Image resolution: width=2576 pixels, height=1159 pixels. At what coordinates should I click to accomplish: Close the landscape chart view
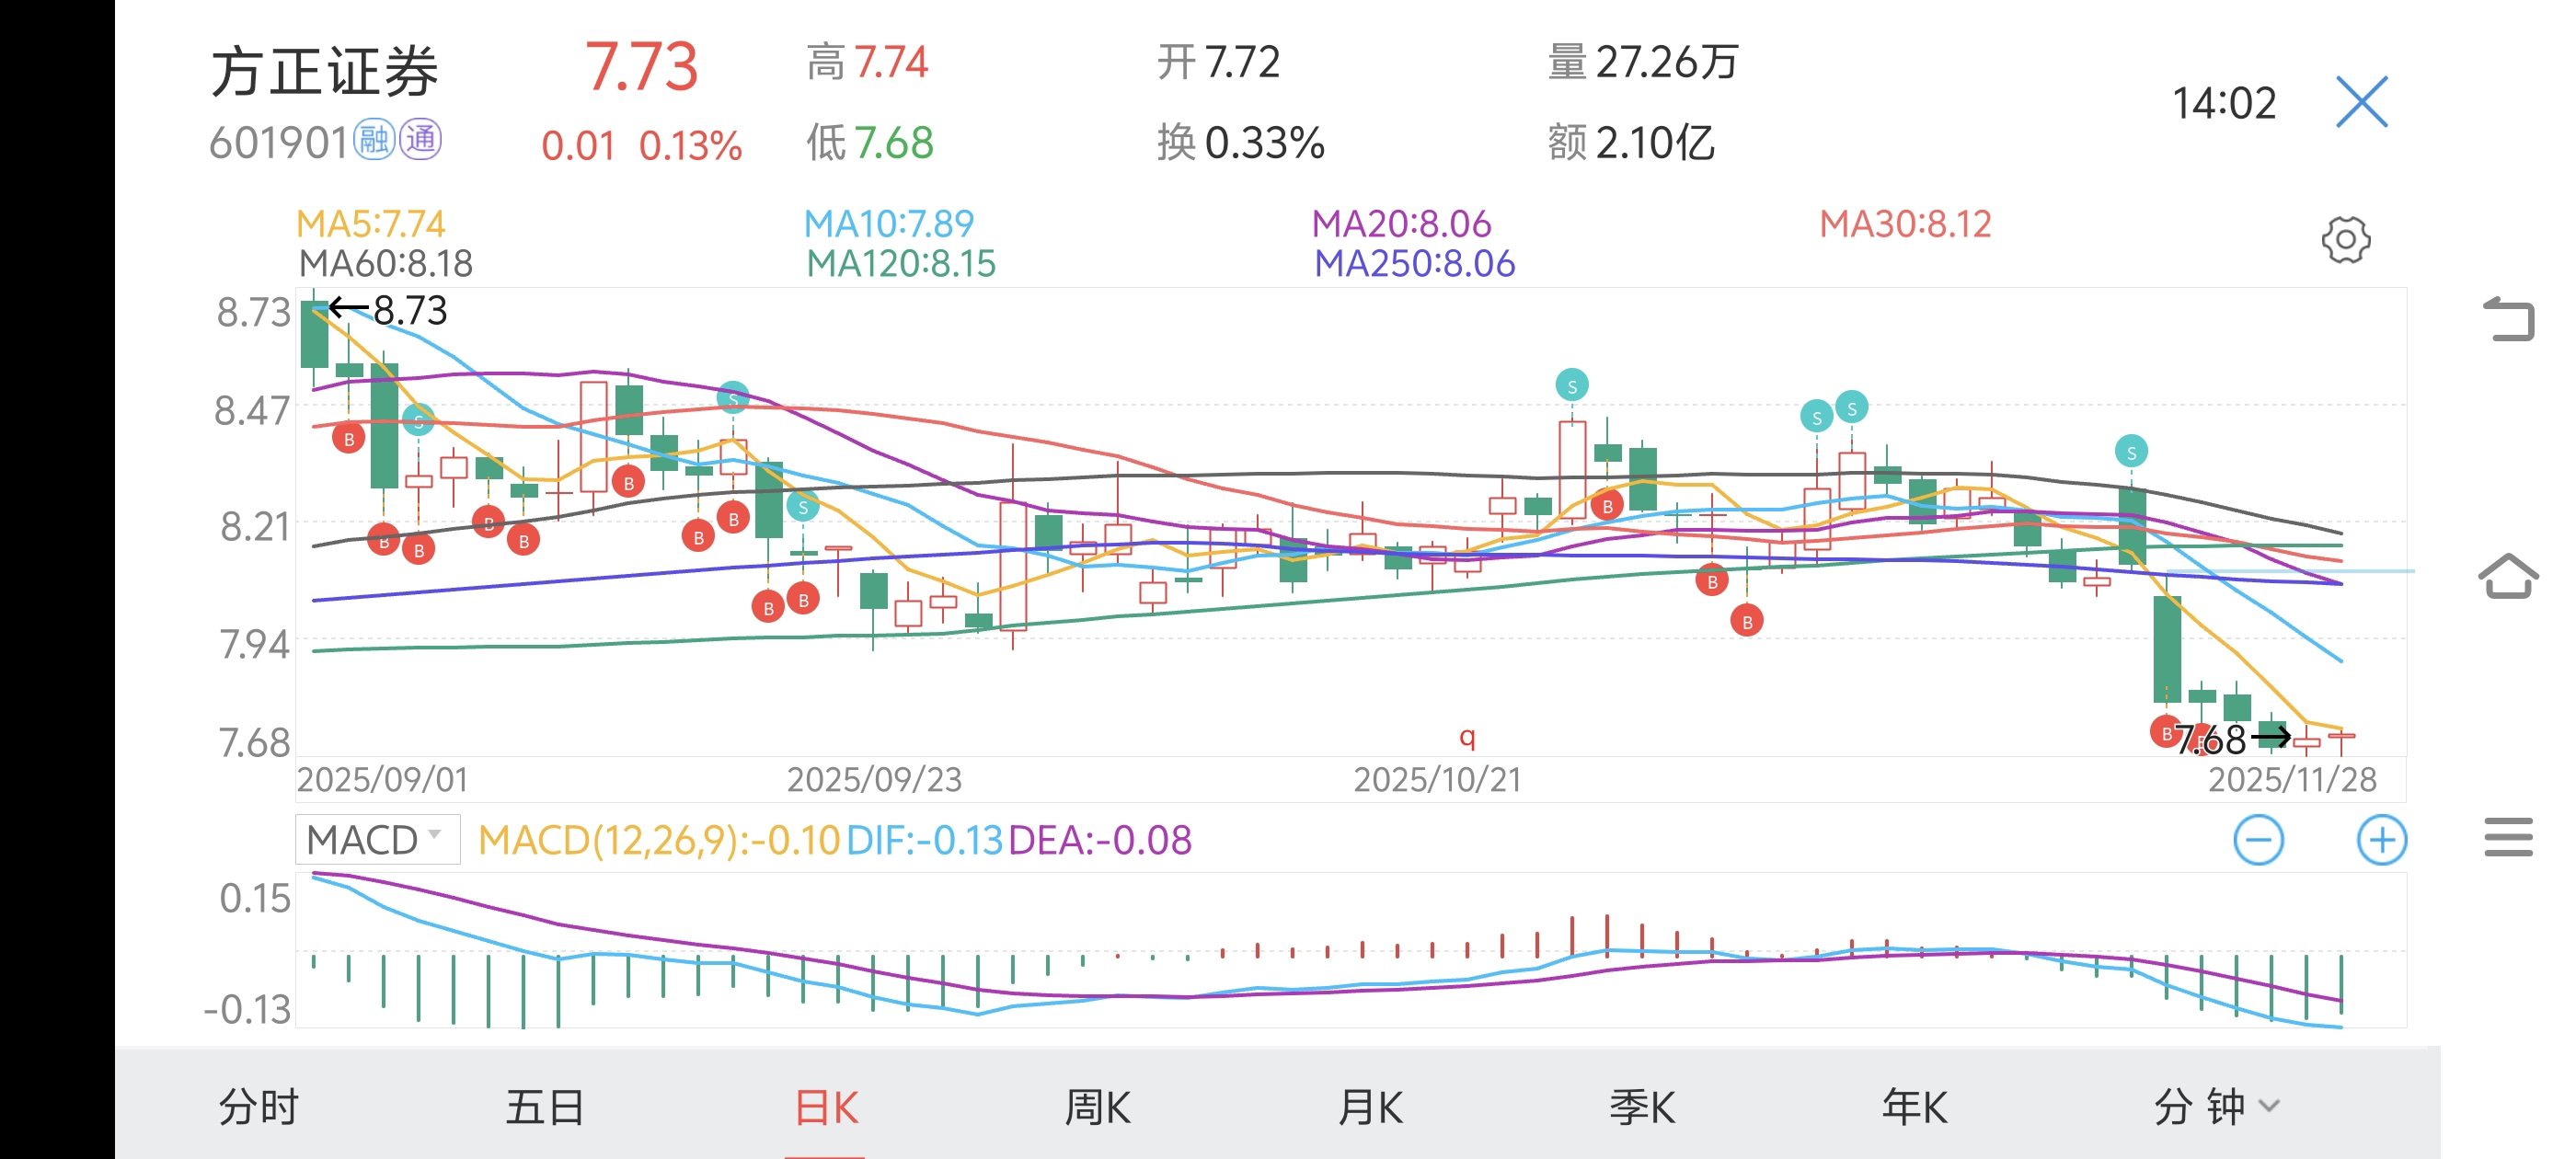2362,102
